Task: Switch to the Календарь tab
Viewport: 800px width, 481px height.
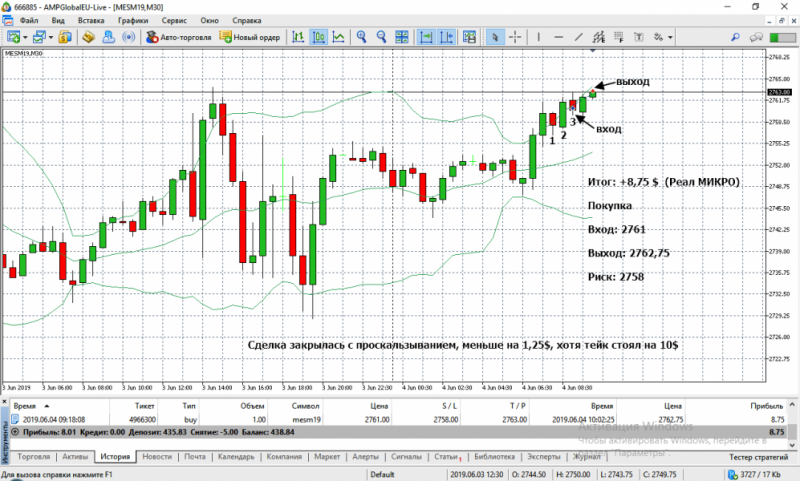Action: pyautogui.click(x=236, y=457)
